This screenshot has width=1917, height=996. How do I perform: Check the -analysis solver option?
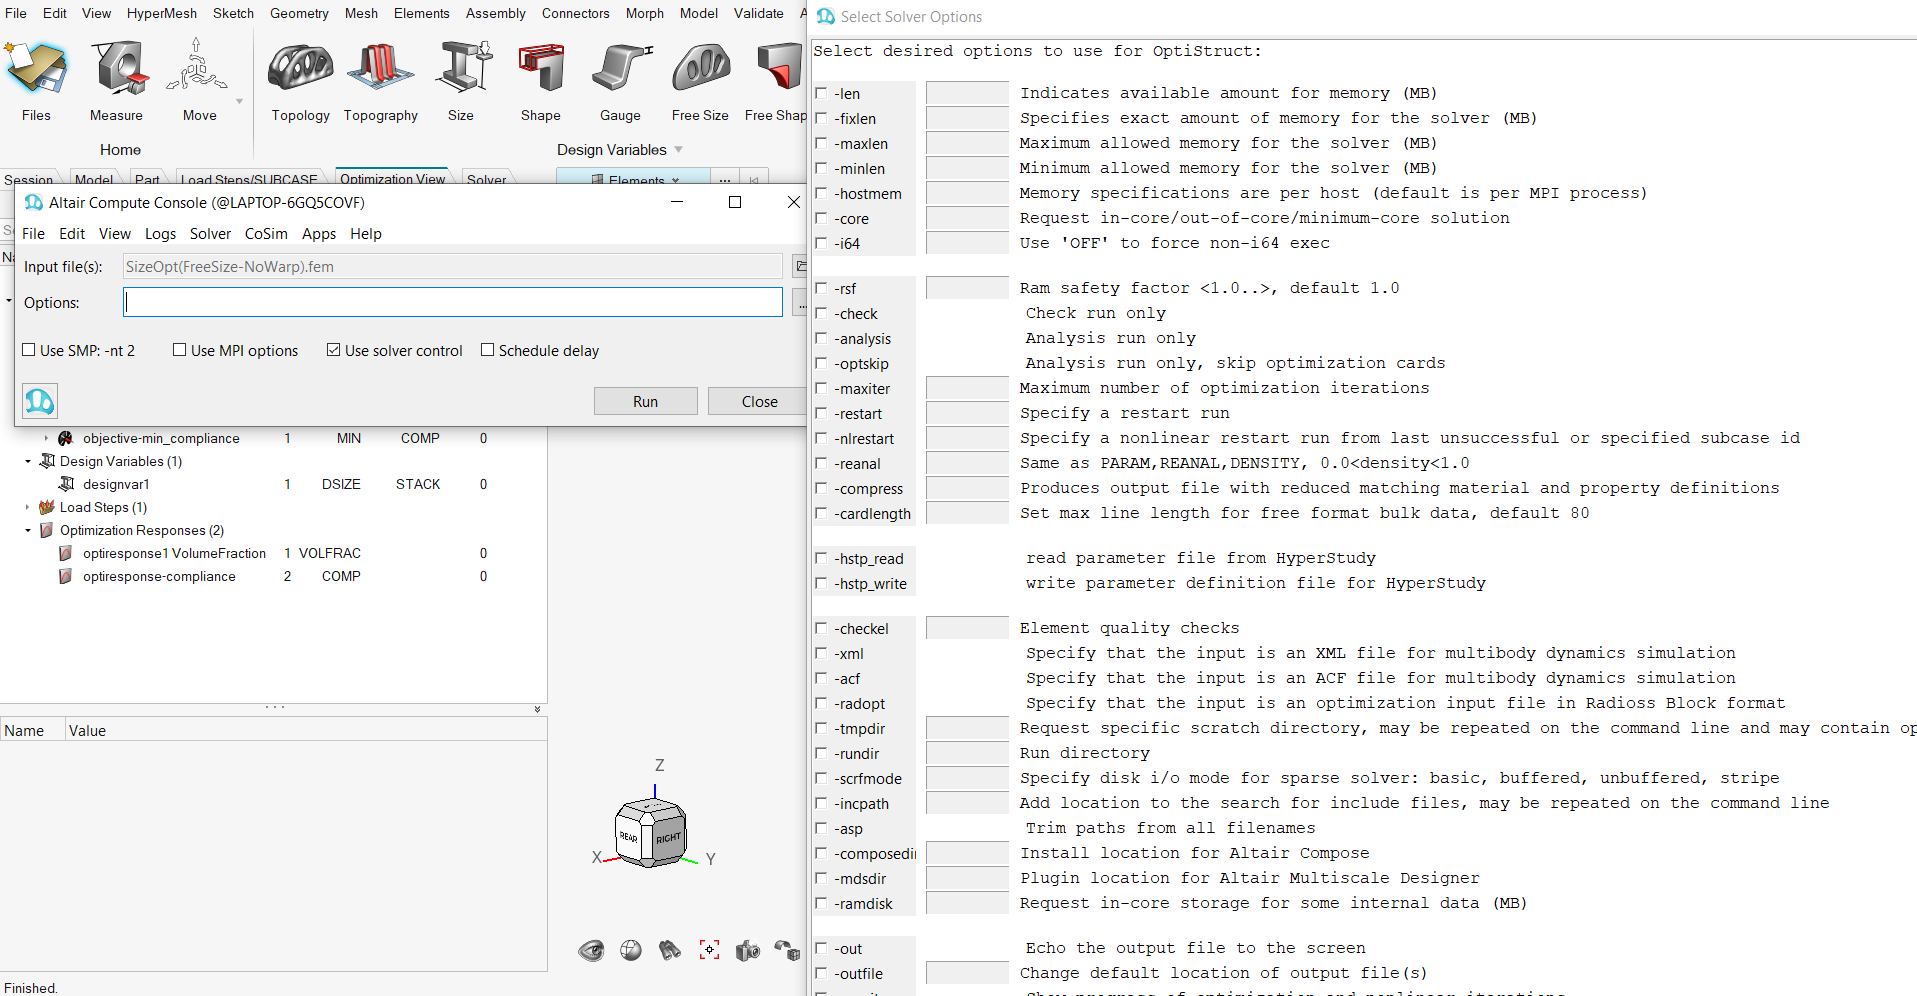(821, 338)
